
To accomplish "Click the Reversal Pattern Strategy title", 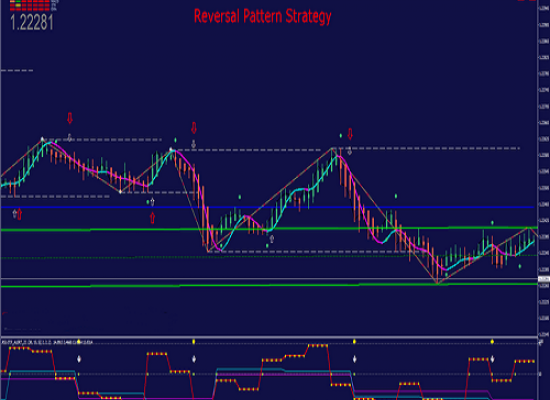I will point(262,16).
